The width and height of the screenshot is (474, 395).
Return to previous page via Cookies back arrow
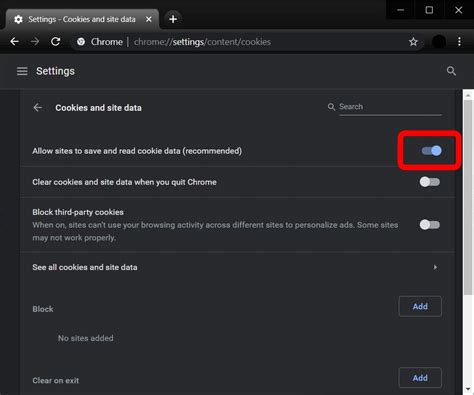pos(38,108)
